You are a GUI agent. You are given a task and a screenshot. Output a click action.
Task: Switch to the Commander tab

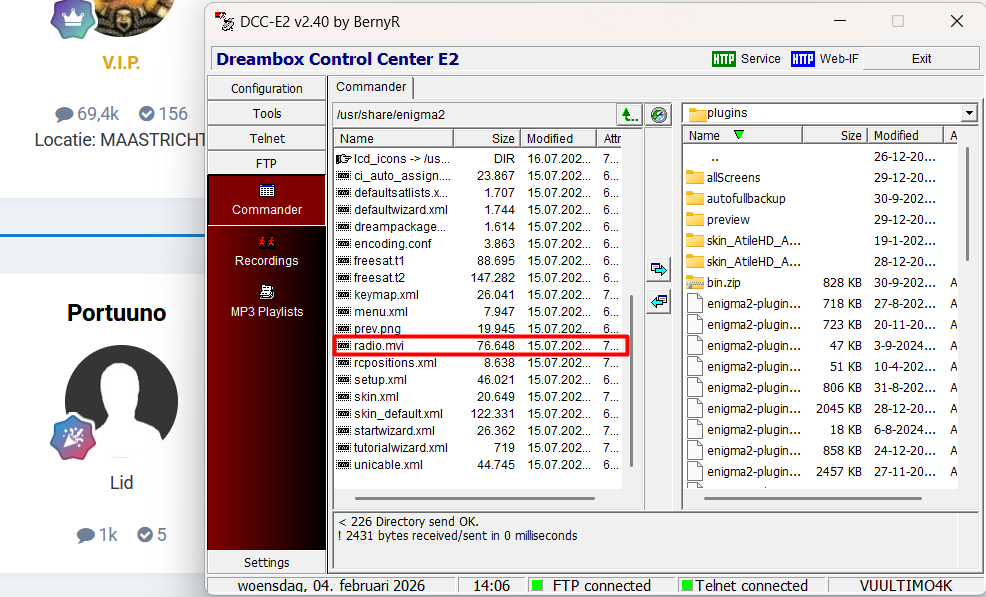point(371,87)
